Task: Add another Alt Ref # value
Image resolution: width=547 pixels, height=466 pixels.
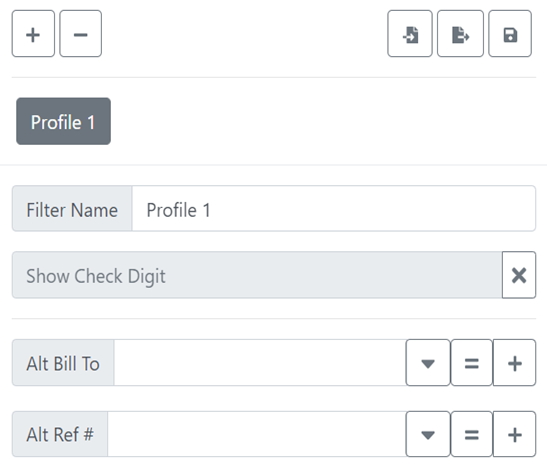Action: pyautogui.click(x=515, y=434)
